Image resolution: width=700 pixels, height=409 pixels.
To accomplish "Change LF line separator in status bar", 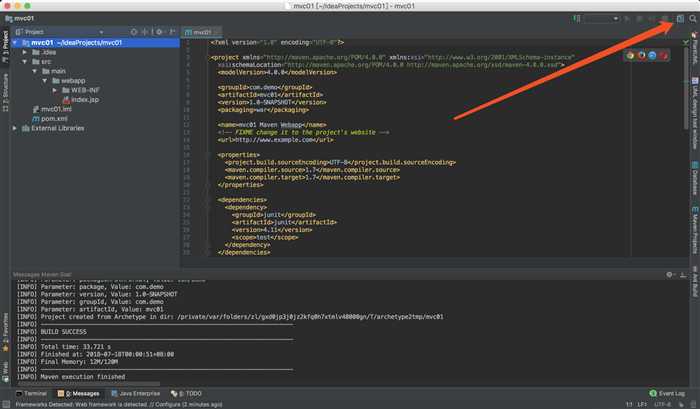I will (x=642, y=405).
